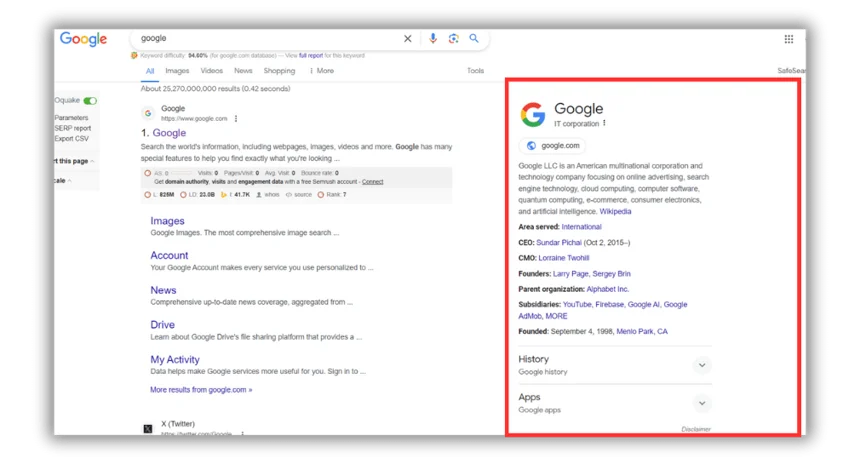Click the X (Twitter) result name
The height and width of the screenshot is (464, 860).
tap(178, 424)
